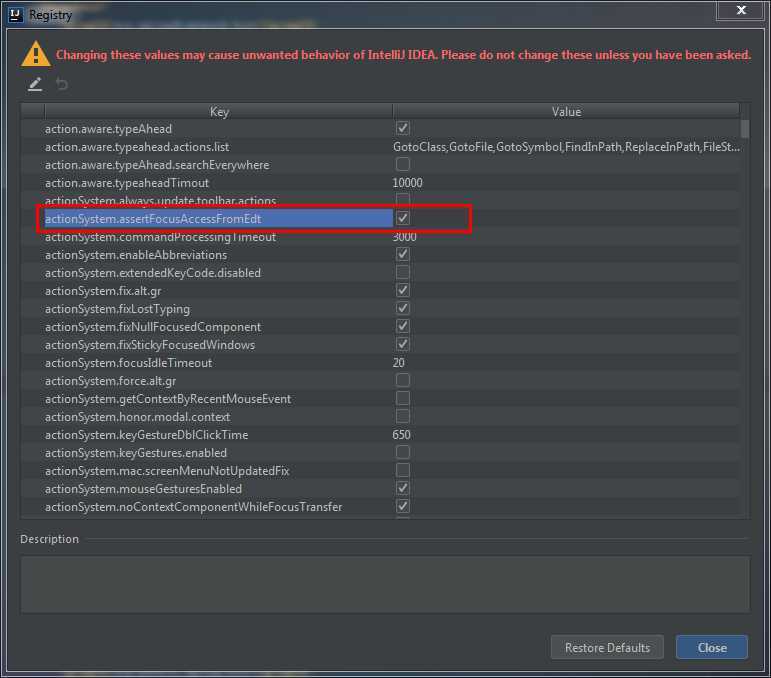Click the GotoClass,GotoFile,GotoSymbol value cell
Viewport: 771px width, 678px height.
565,147
